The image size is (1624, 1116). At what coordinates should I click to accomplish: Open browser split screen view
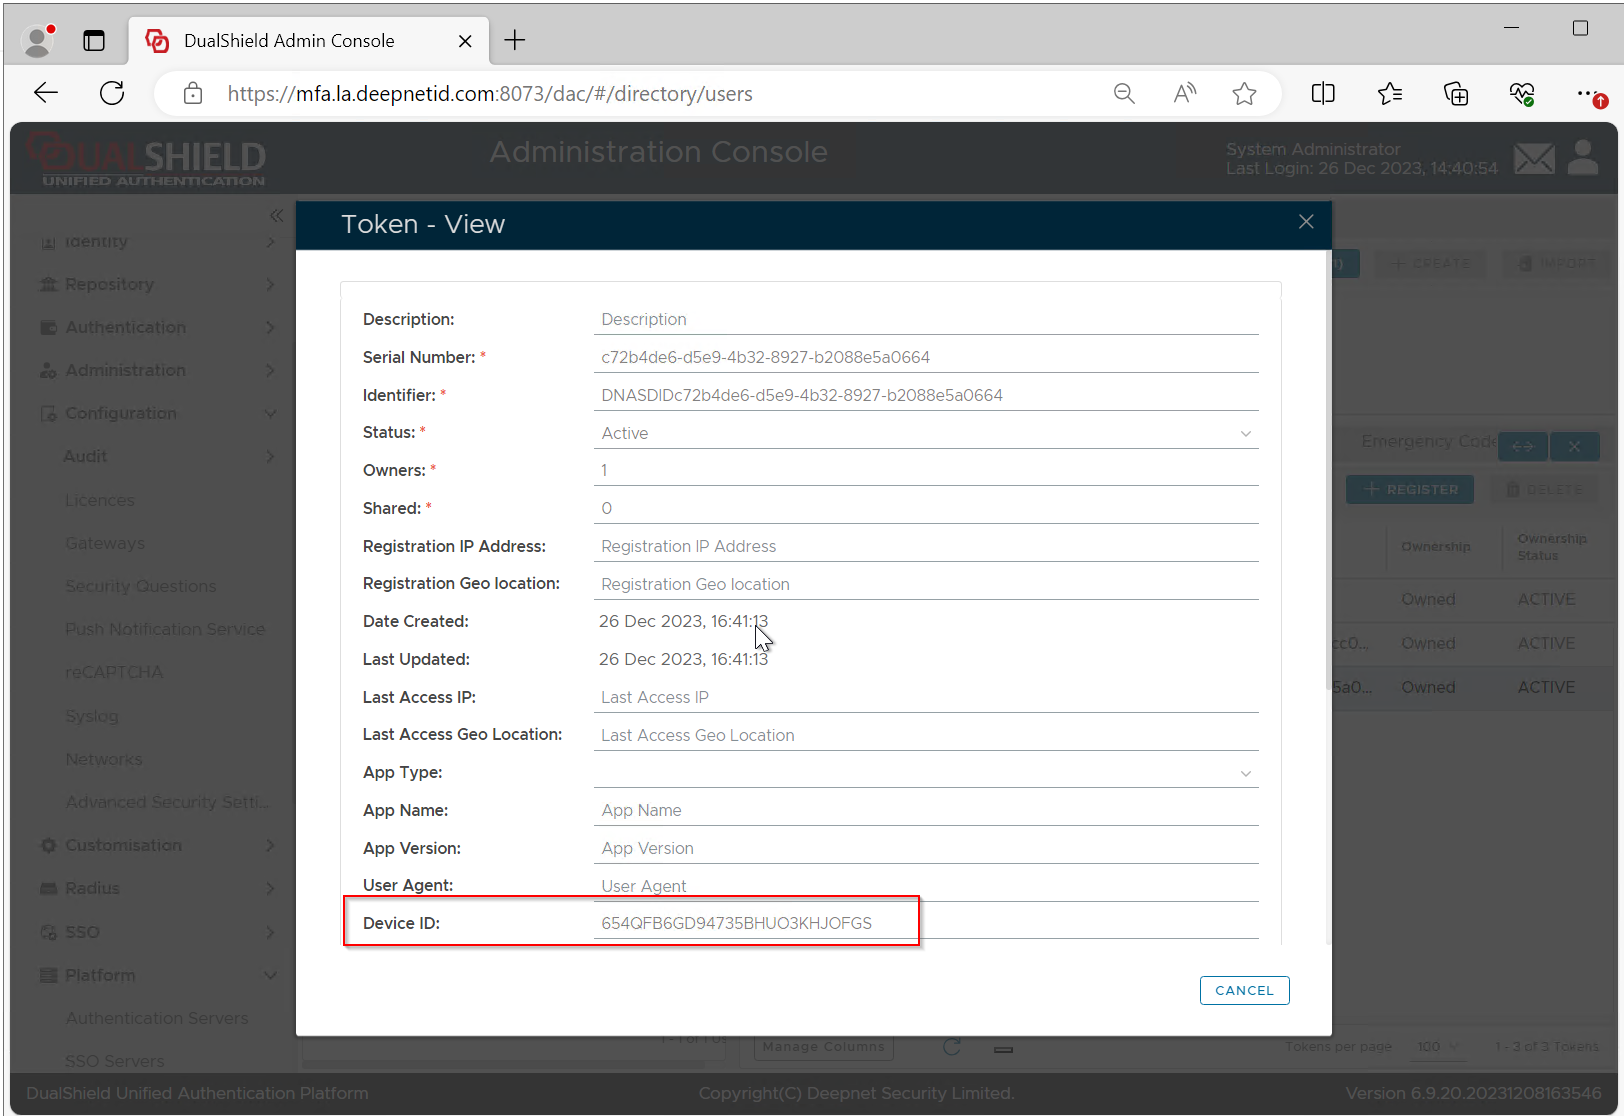1323,94
